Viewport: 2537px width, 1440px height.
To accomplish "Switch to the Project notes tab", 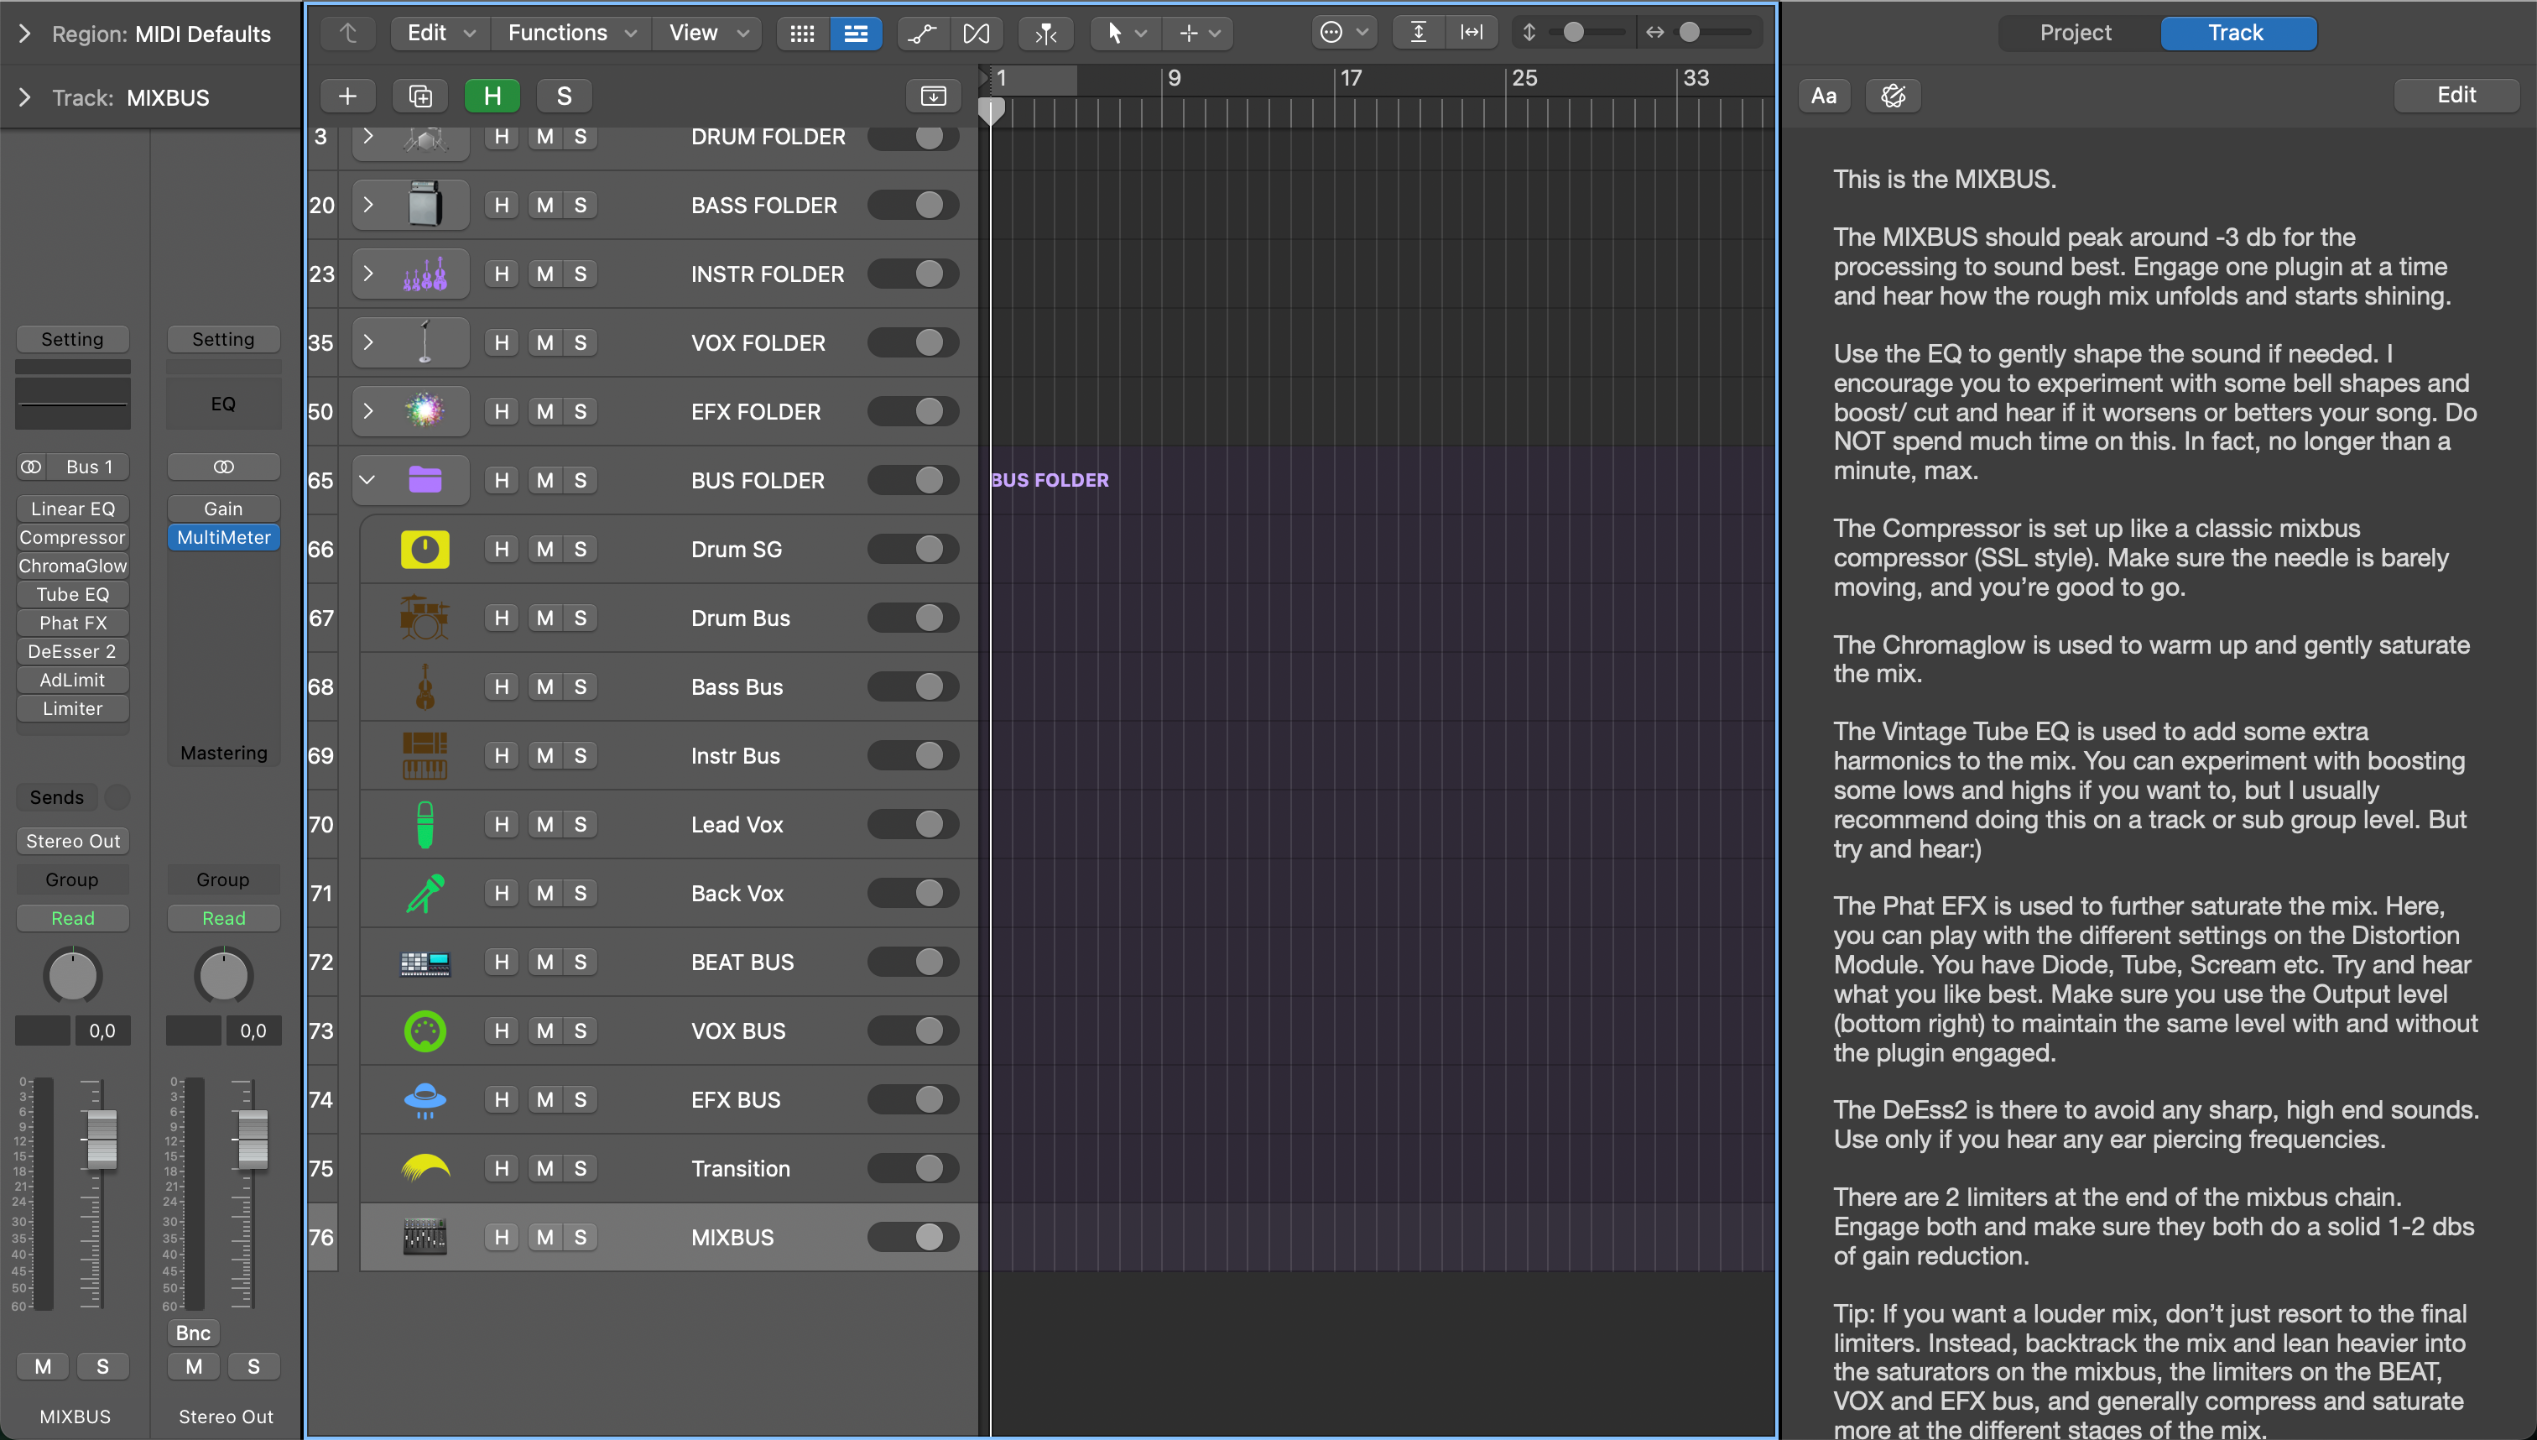I will [x=2075, y=33].
